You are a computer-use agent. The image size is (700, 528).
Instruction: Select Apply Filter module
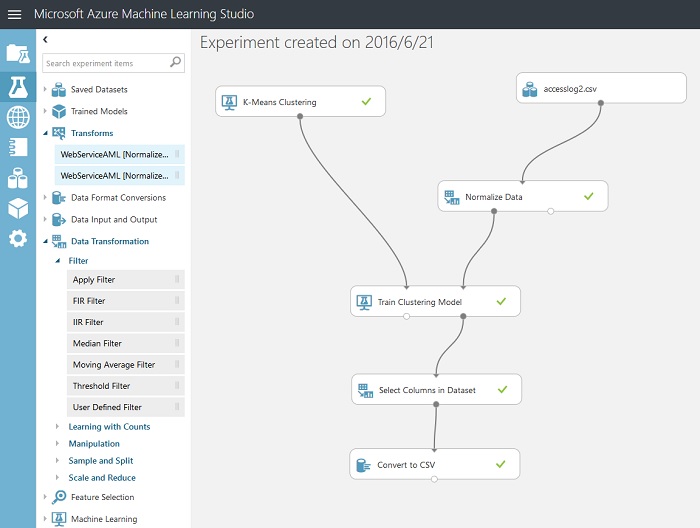point(125,279)
